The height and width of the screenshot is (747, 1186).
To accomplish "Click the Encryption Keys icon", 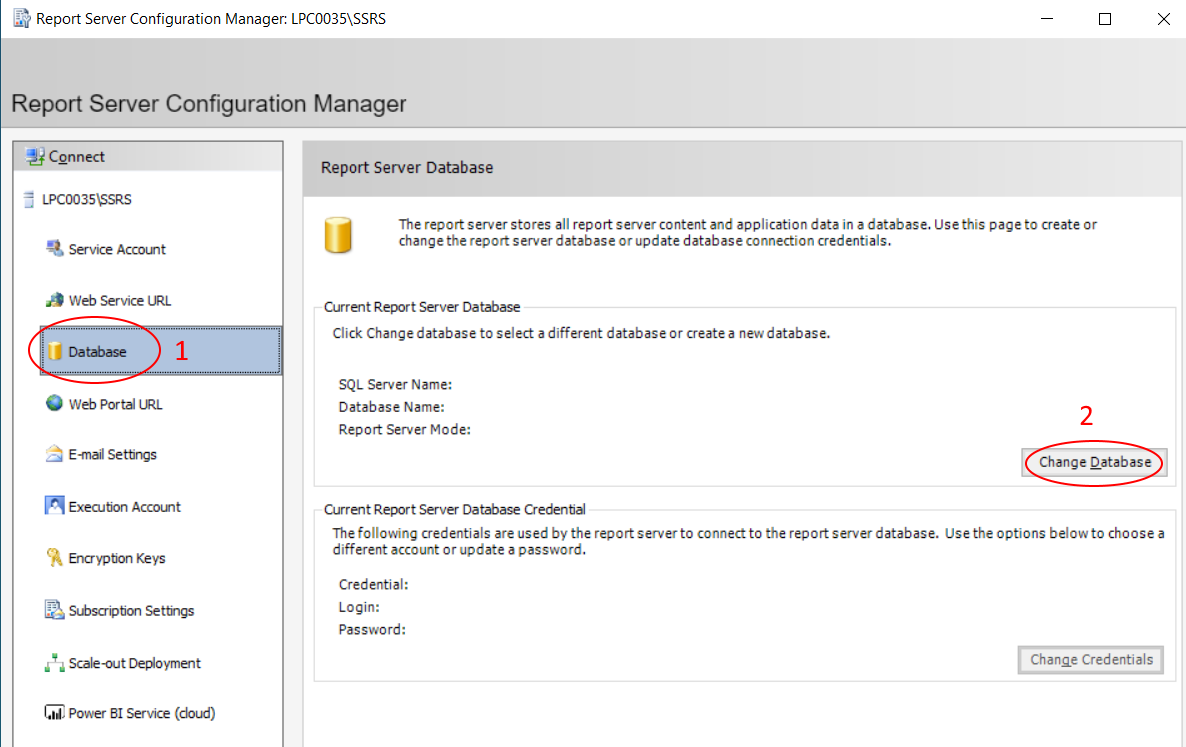I will pos(54,558).
